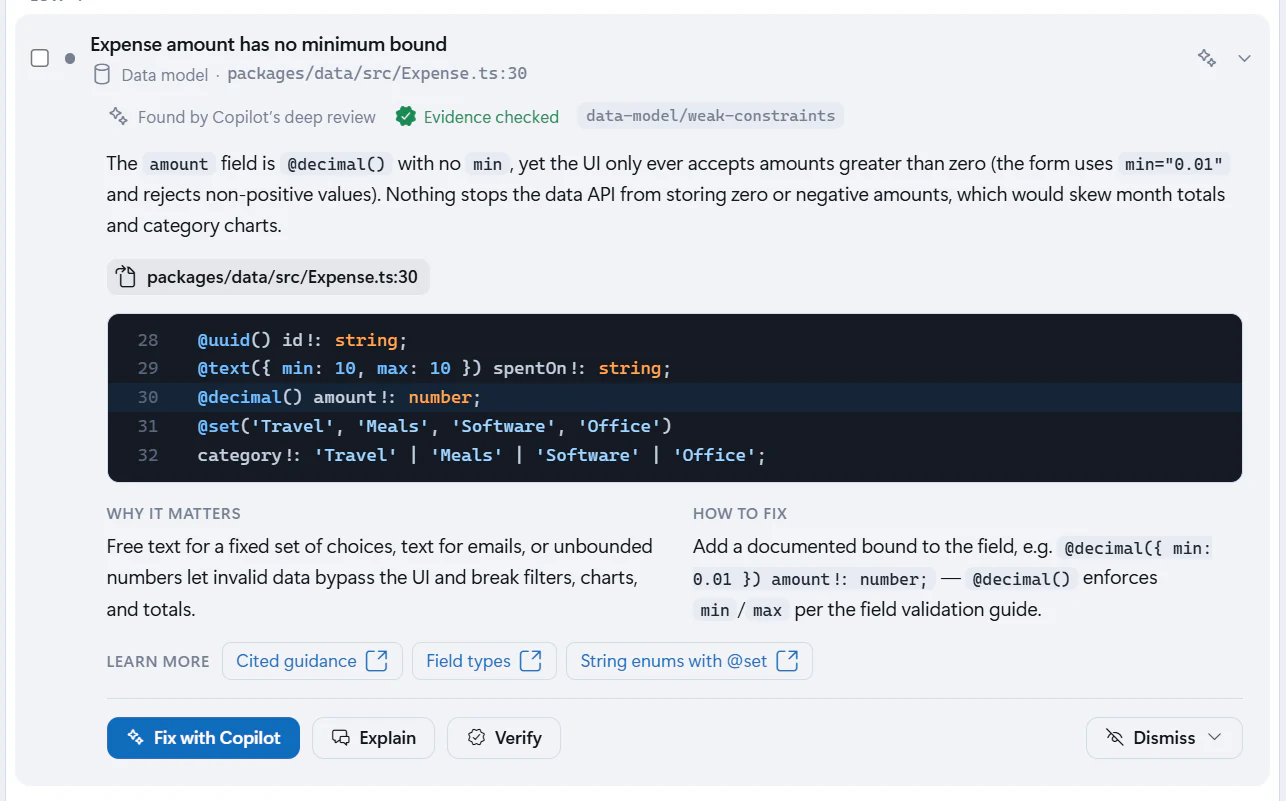Click the Verify button
Image resolution: width=1286 pixels, height=801 pixels.
[504, 738]
